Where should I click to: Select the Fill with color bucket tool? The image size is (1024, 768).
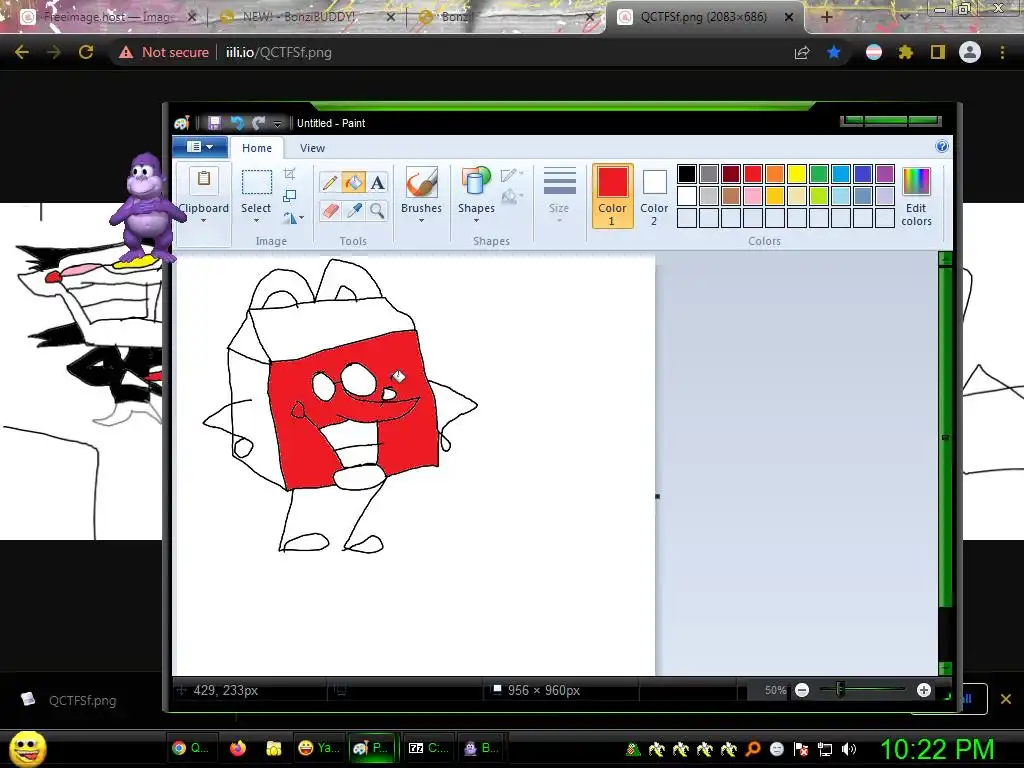[x=354, y=183]
